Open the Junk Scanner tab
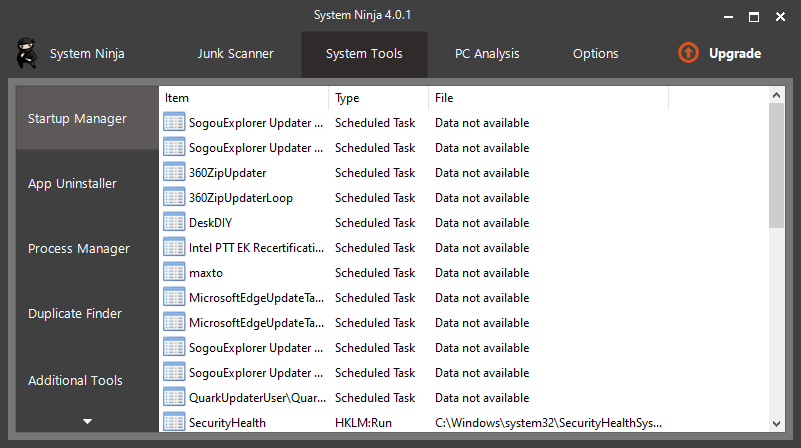801x448 pixels. pyautogui.click(x=235, y=54)
